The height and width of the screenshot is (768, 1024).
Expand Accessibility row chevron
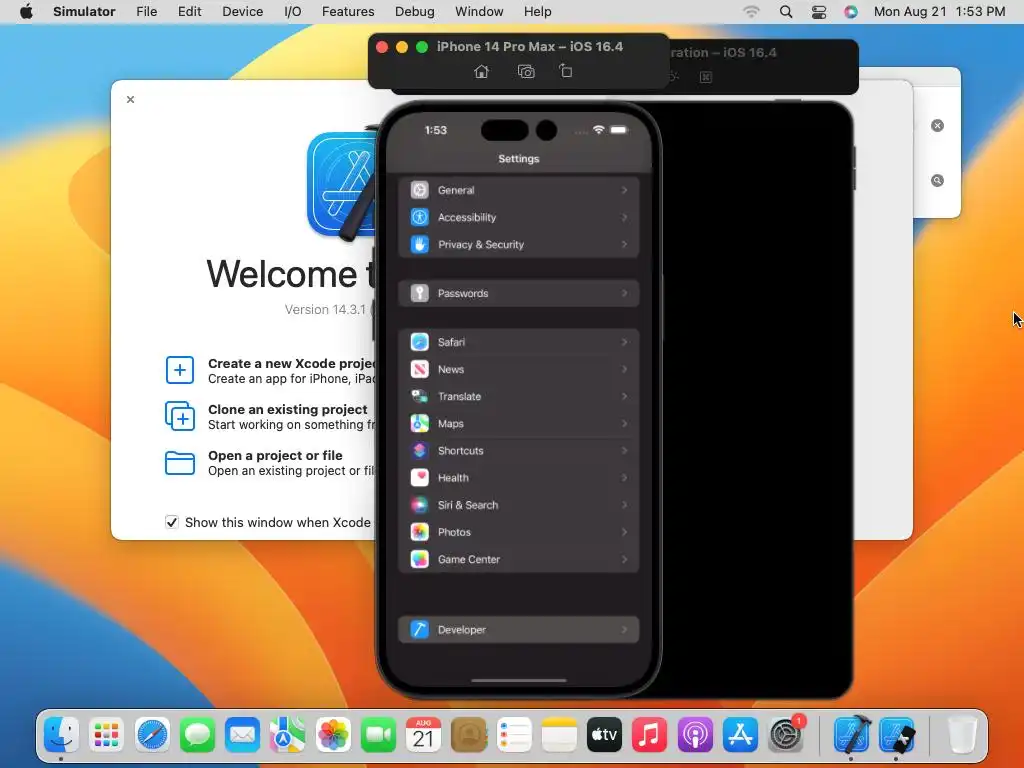pyautogui.click(x=624, y=217)
